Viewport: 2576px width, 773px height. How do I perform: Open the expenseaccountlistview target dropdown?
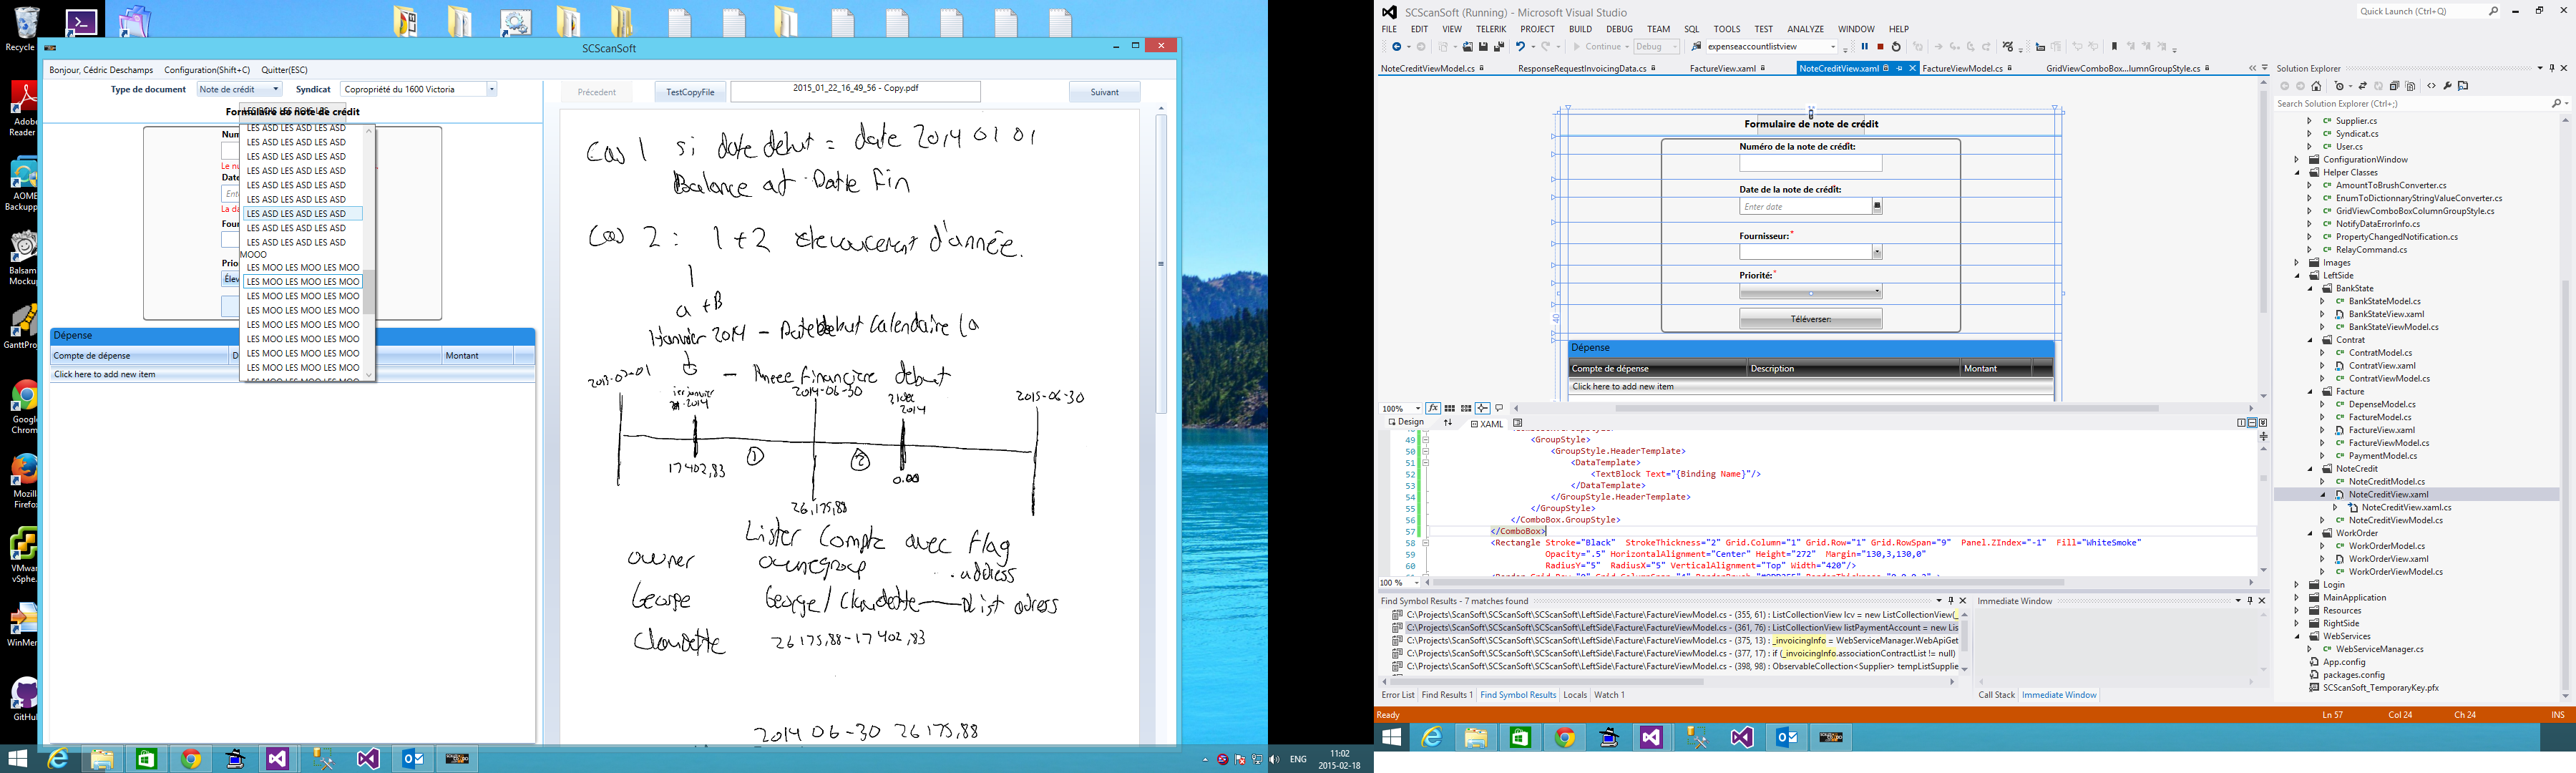coord(1832,47)
